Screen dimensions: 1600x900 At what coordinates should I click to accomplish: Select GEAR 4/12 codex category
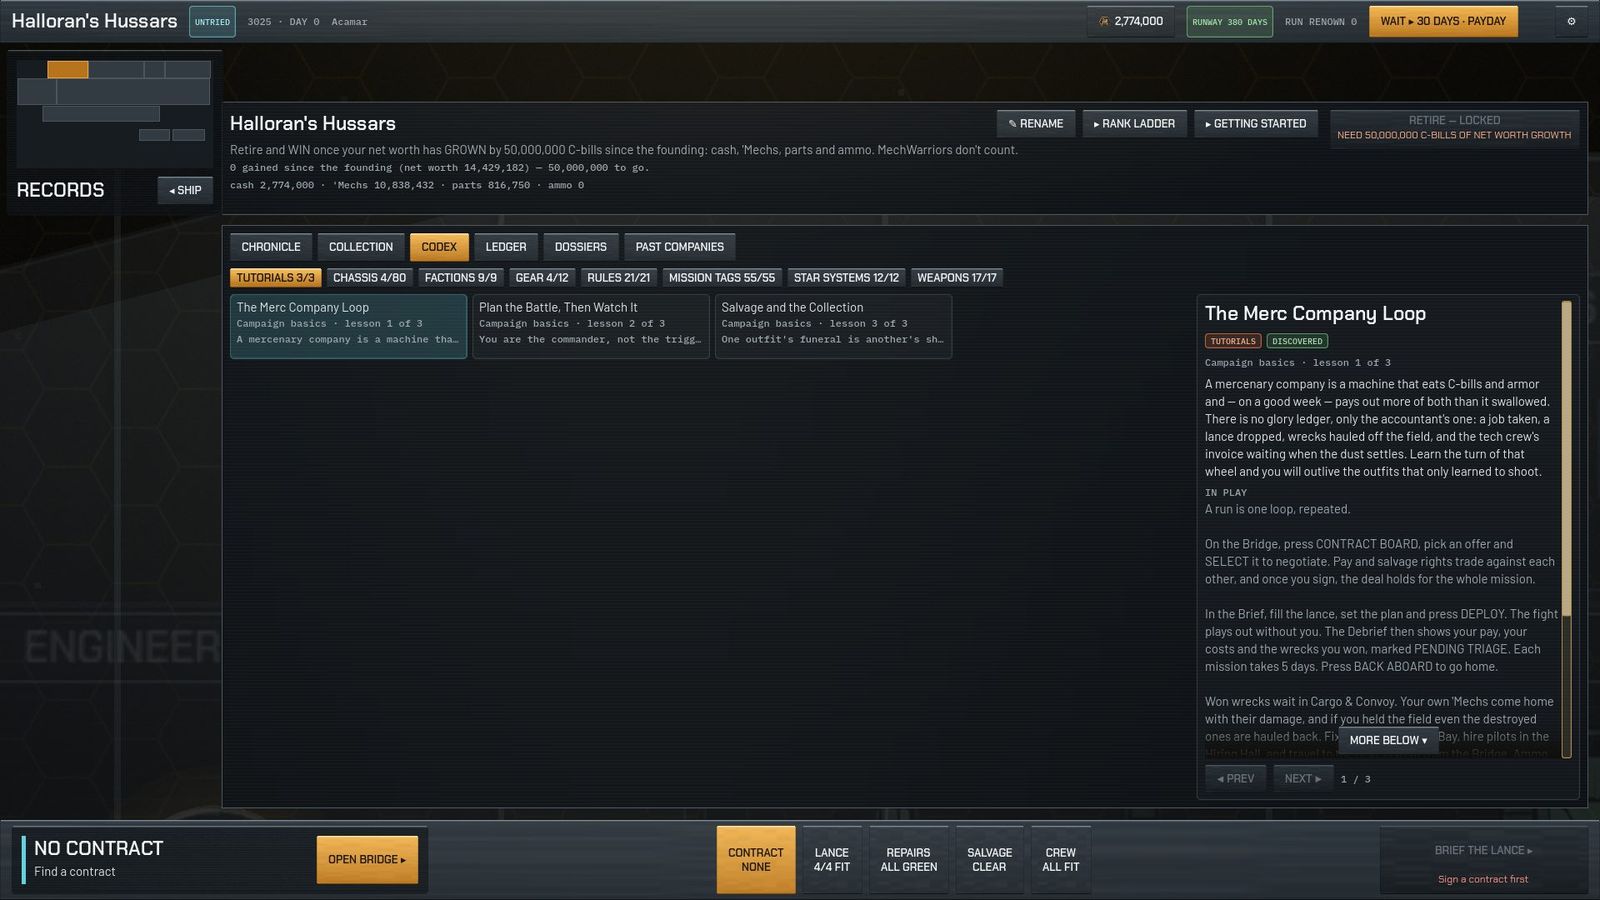pyautogui.click(x=542, y=278)
